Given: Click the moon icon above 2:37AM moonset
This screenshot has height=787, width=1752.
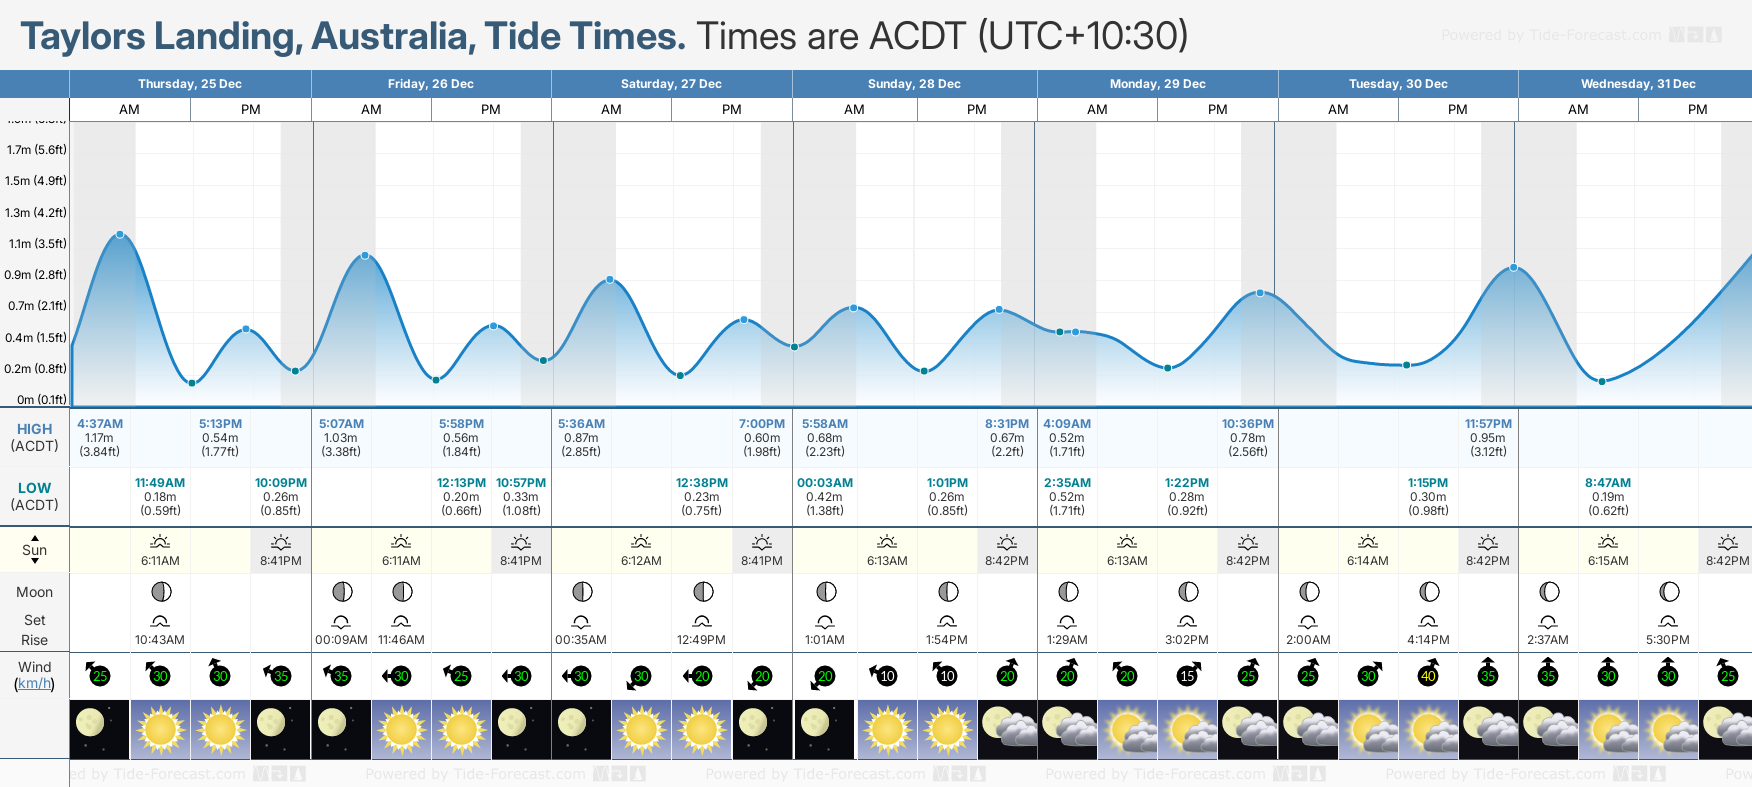Looking at the screenshot, I should click(1548, 592).
